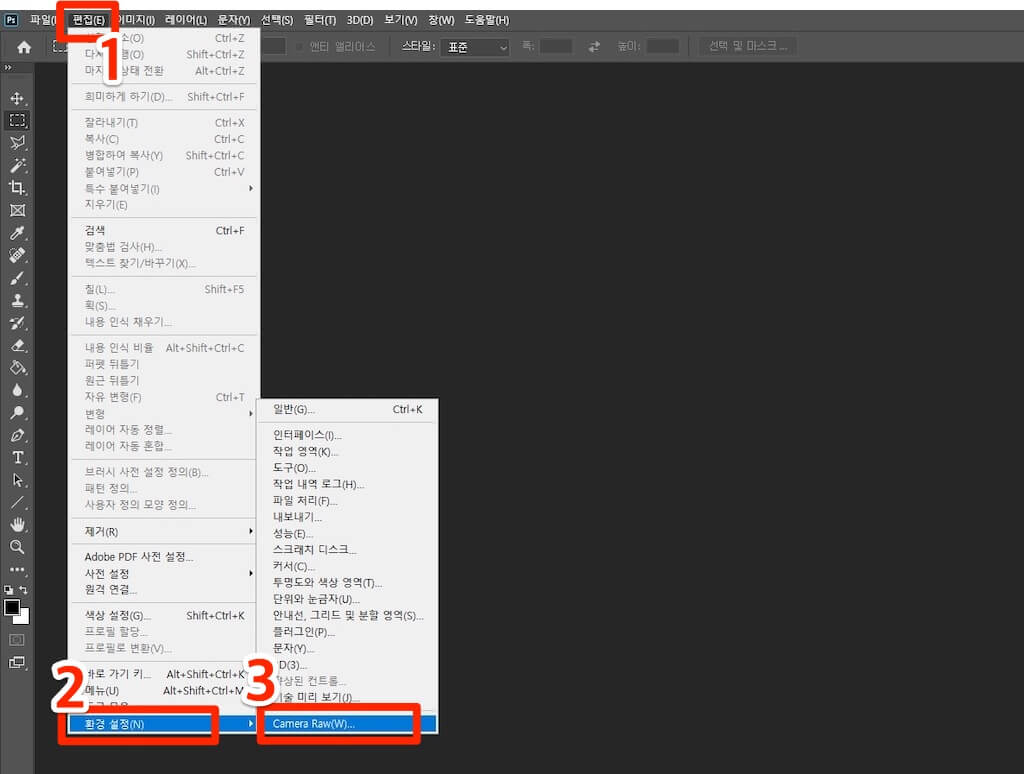
Task: Open the 창(W) menu
Action: [x=441, y=20]
